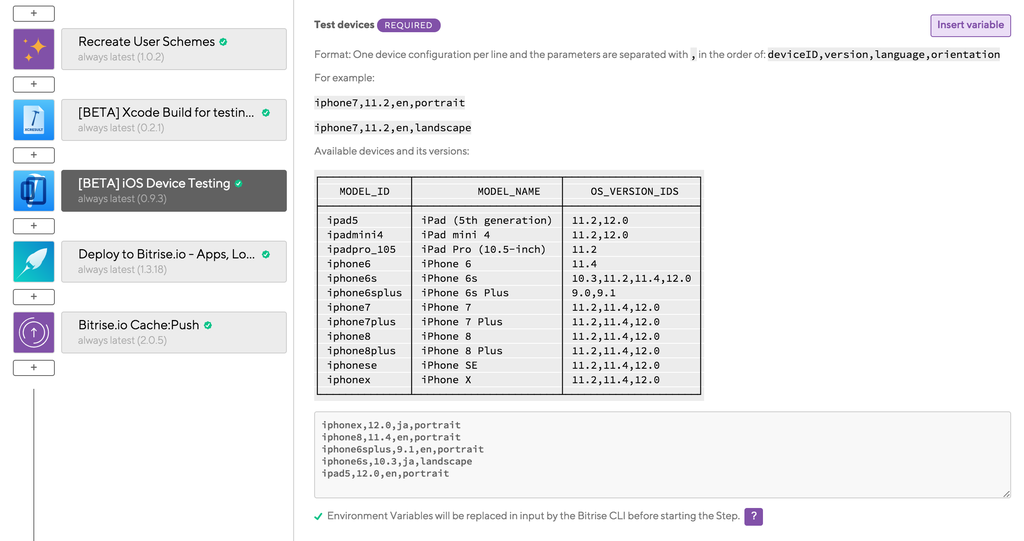
Task: Click the 10.3,11.2,11.4,12.0 versions cell
Action: (632, 278)
